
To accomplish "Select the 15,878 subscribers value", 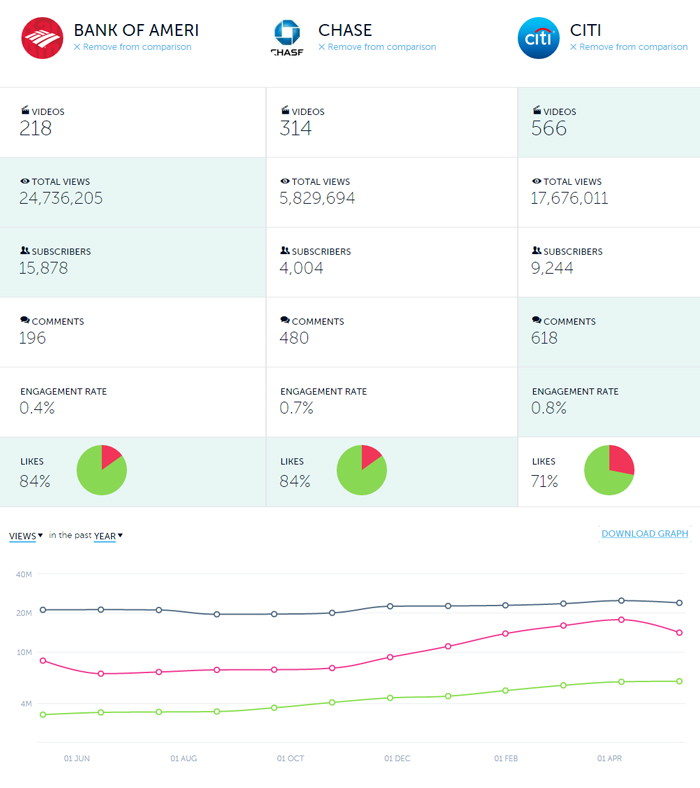I will point(43,268).
